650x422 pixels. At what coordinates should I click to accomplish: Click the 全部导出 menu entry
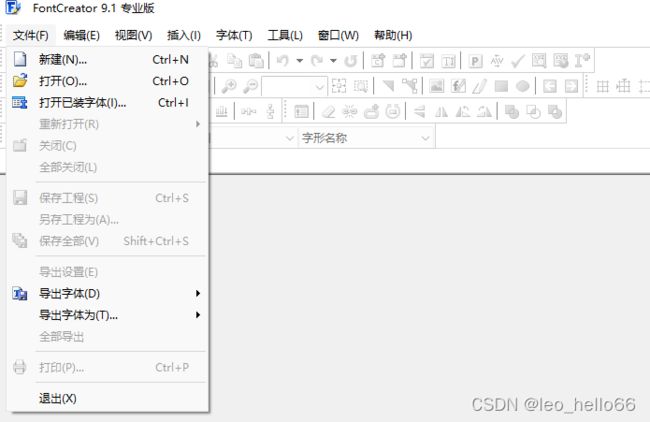point(108,336)
